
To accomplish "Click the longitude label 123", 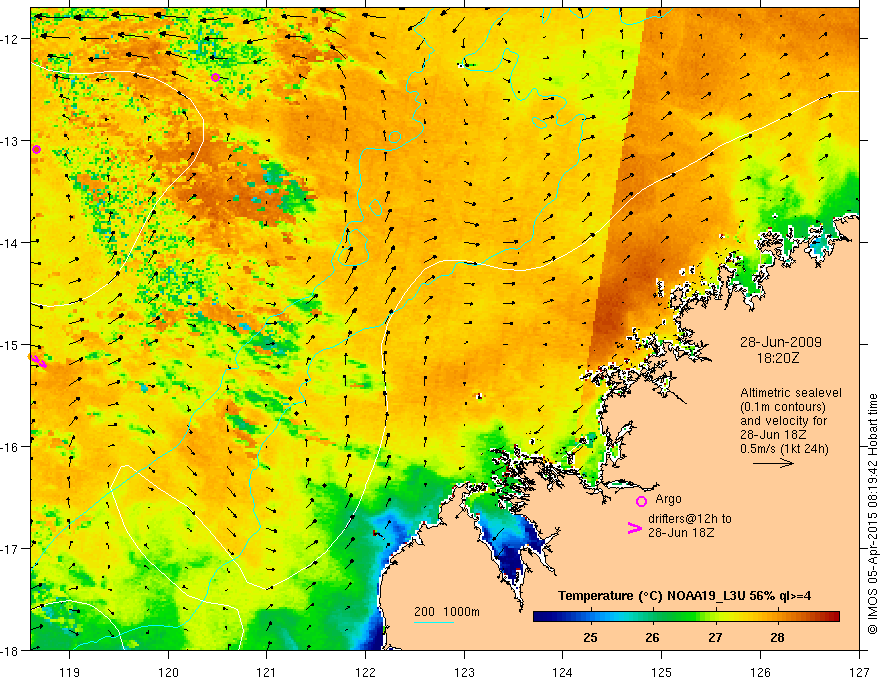I will coord(464,672).
